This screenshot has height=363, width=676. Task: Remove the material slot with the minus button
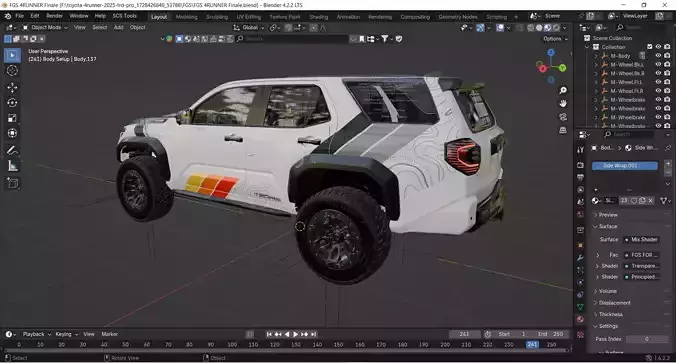(x=668, y=172)
